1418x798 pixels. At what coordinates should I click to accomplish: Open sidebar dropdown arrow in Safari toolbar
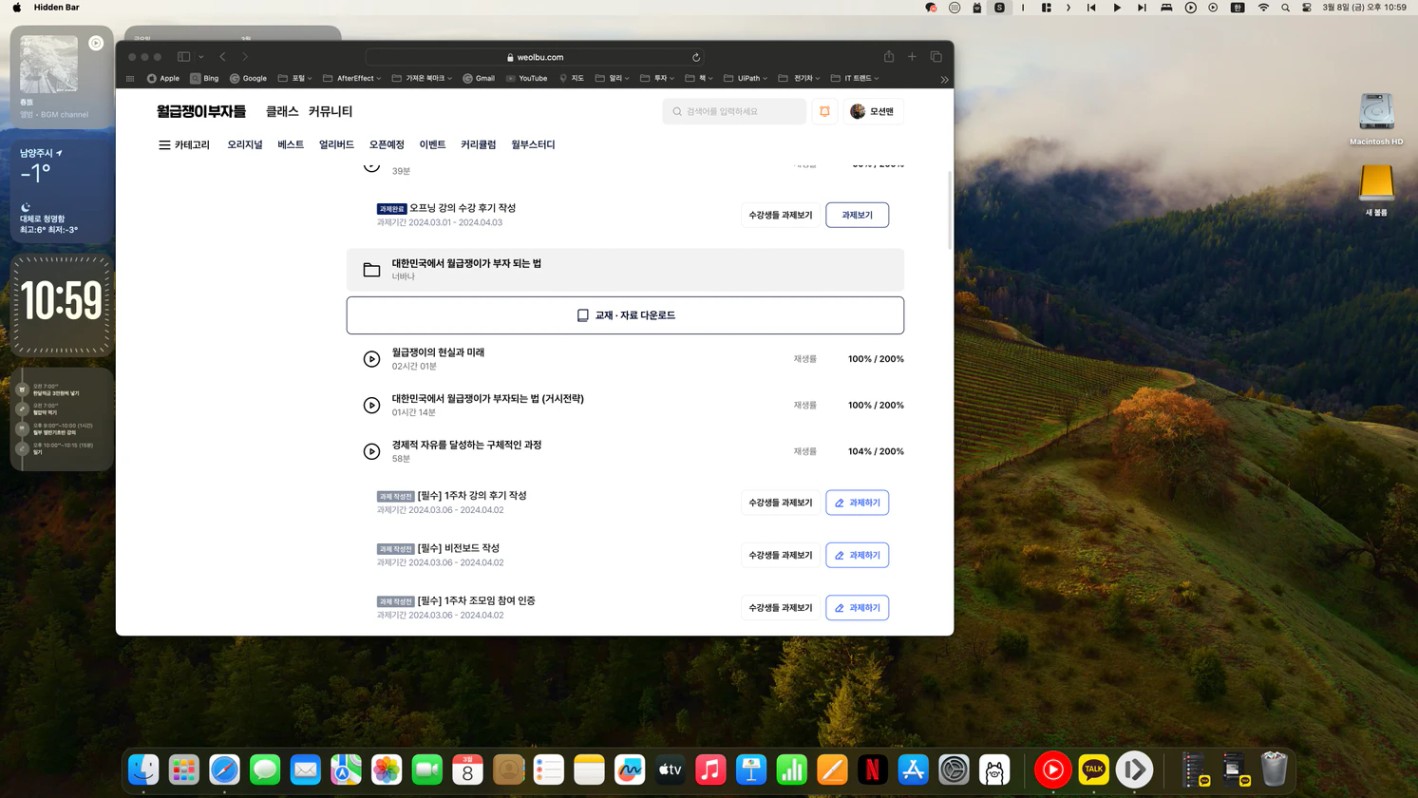click(201, 57)
